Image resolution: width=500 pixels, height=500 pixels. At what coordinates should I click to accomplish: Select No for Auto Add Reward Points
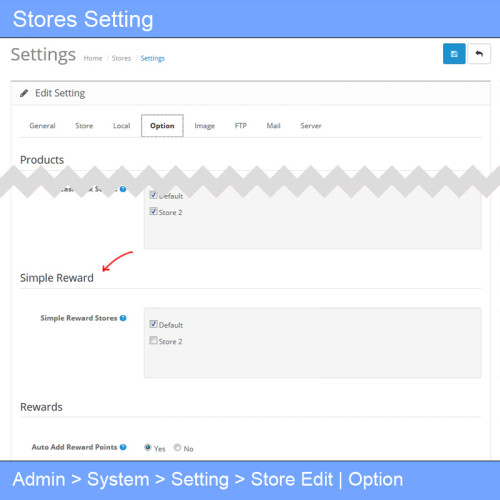pyautogui.click(x=177, y=447)
